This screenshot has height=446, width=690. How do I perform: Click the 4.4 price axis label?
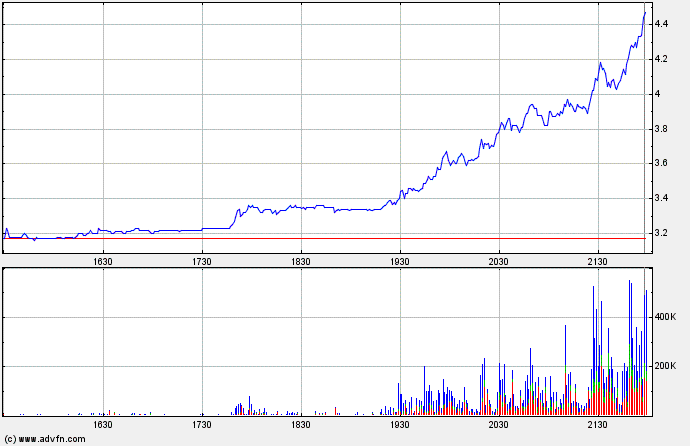click(x=662, y=23)
